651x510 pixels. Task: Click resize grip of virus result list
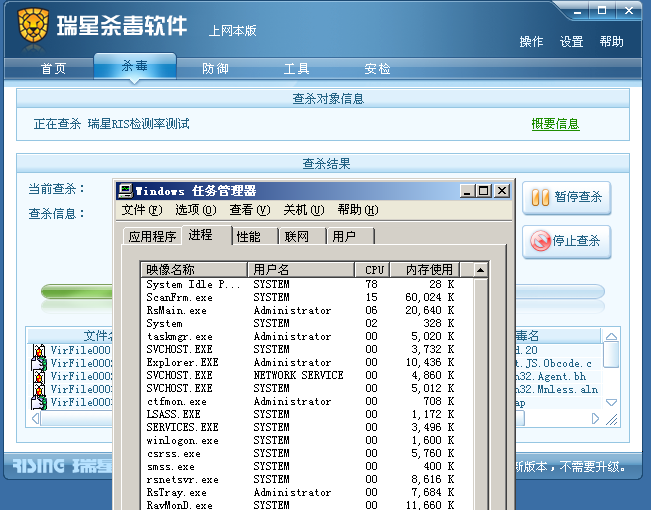coord(612,419)
